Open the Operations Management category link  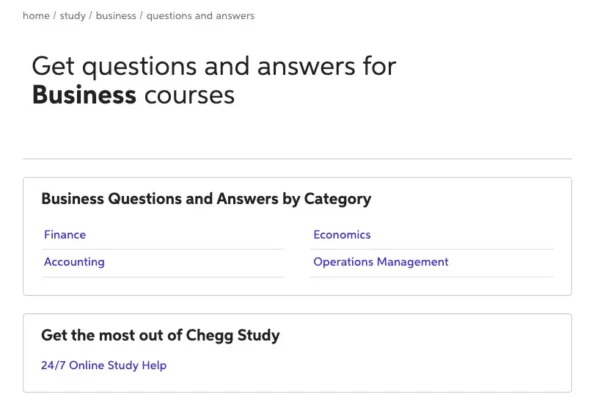381,262
